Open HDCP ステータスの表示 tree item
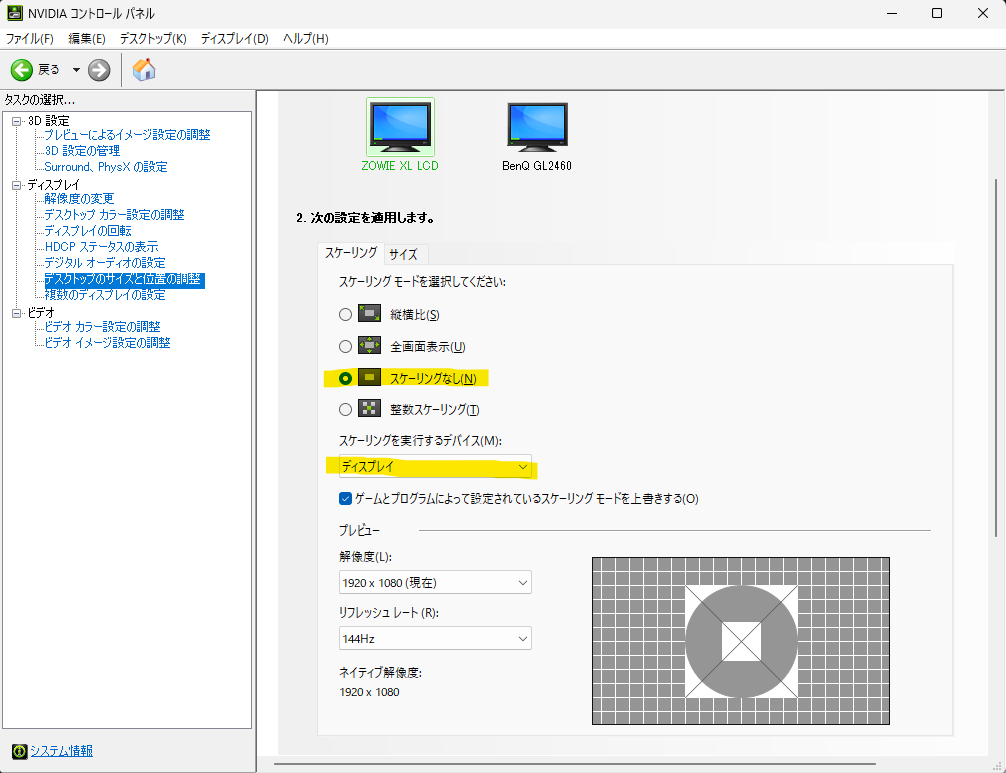This screenshot has height=773, width=1006. [x=101, y=247]
